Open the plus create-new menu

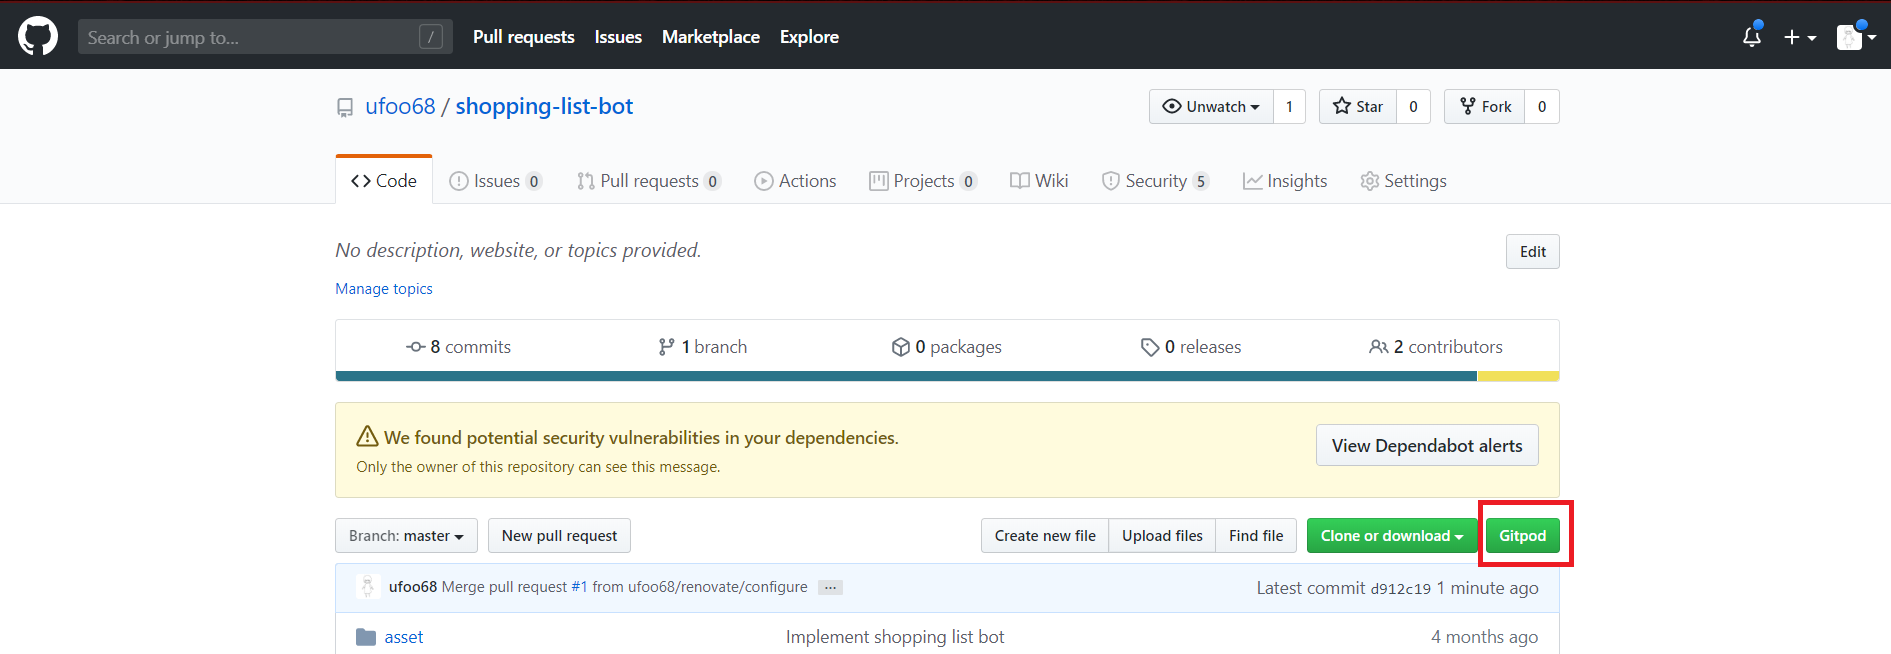point(1800,37)
